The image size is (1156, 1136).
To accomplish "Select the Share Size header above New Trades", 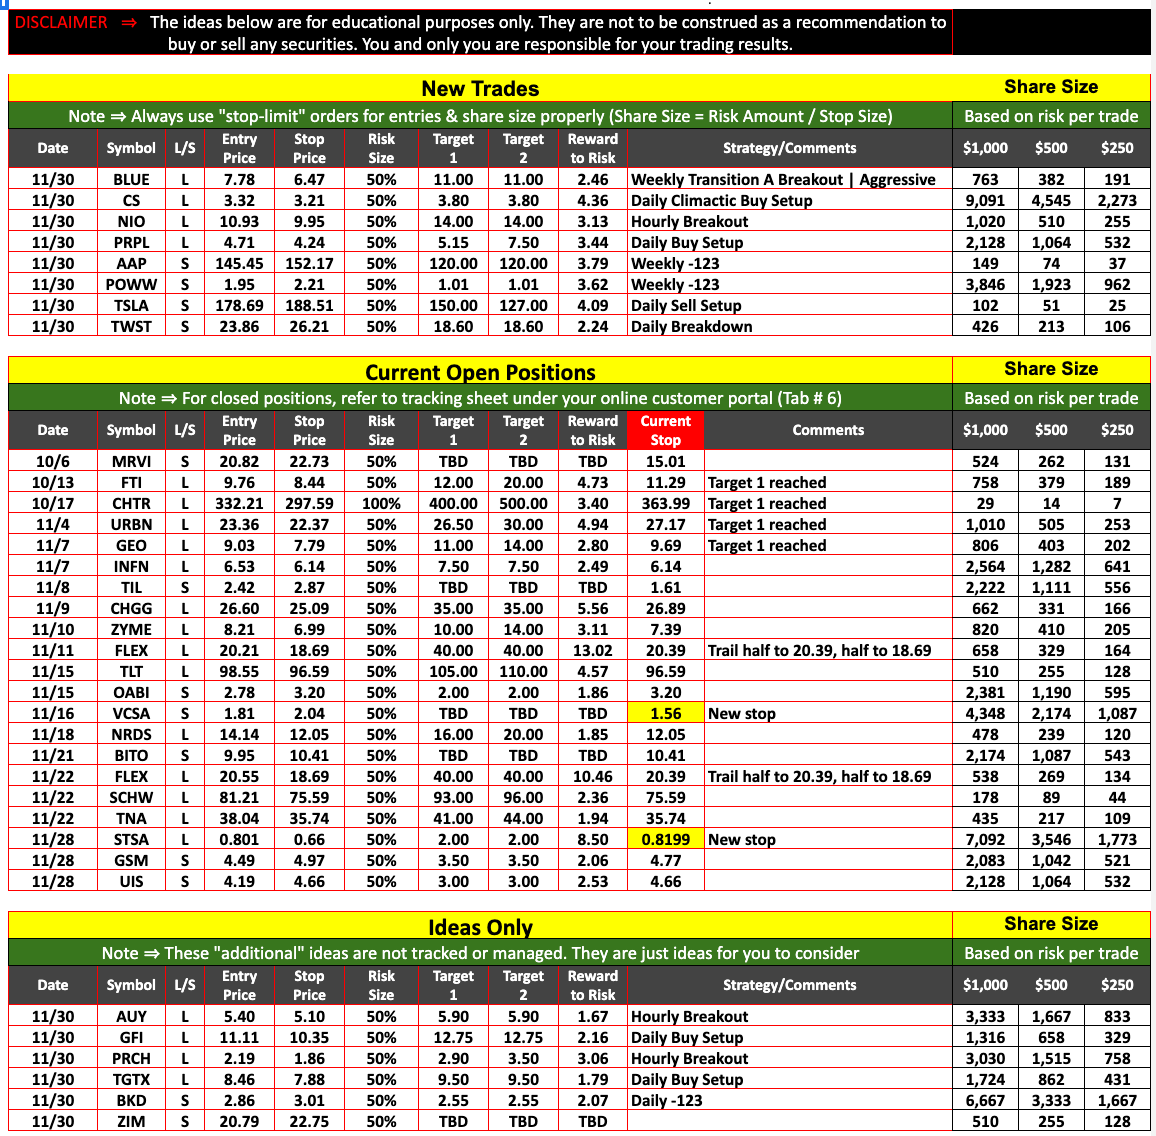I will pyautogui.click(x=1051, y=87).
